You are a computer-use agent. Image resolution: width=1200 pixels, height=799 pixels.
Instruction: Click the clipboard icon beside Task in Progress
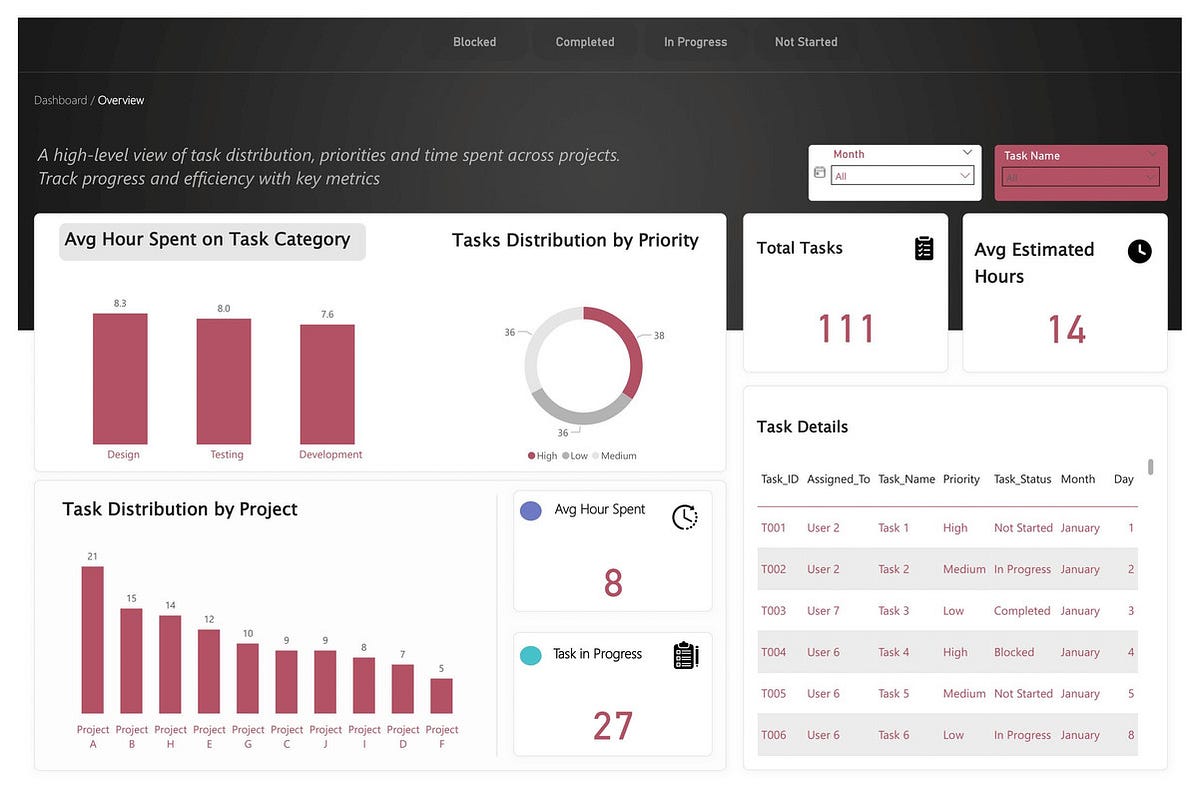pyautogui.click(x=685, y=654)
